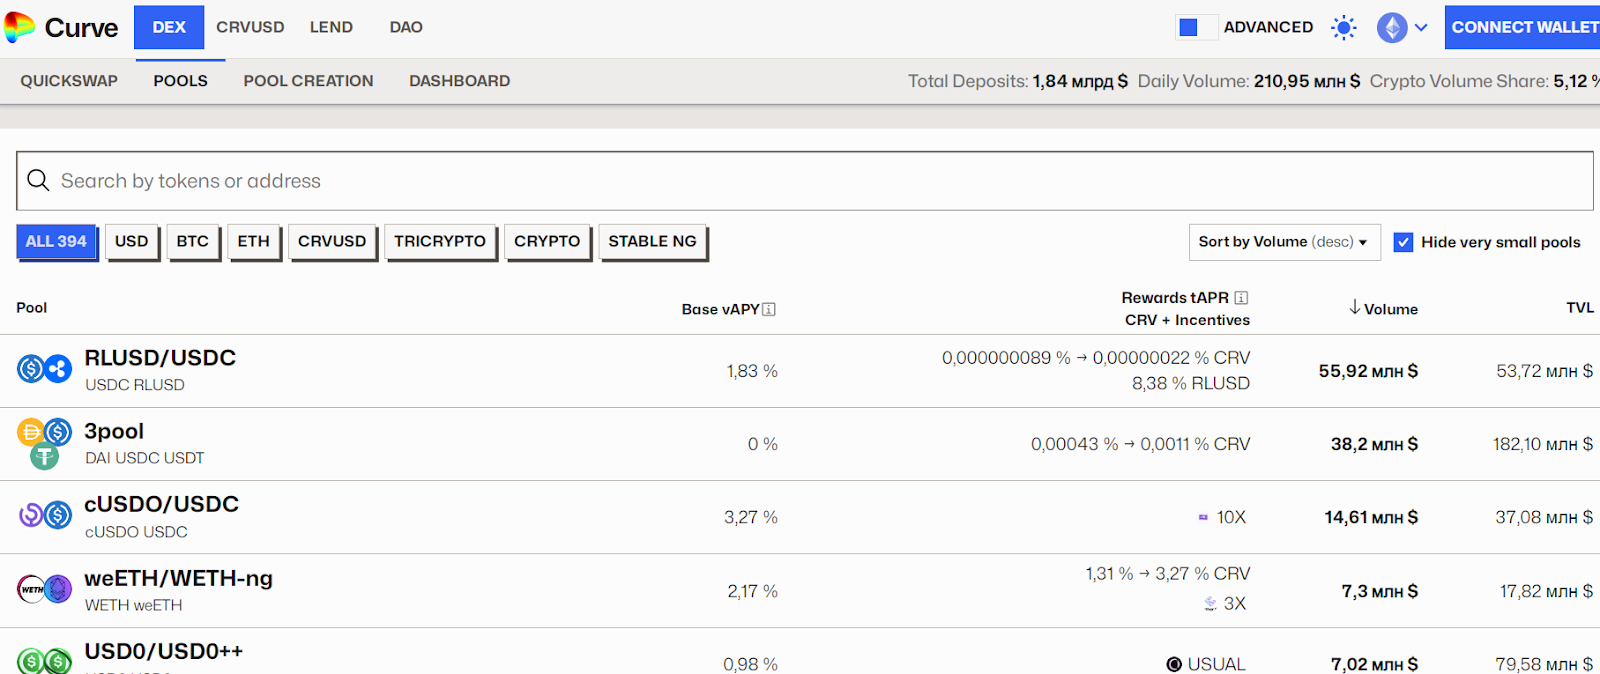Open Base vAPY info icon
Viewport: 1600px width, 674px height.
769,309
